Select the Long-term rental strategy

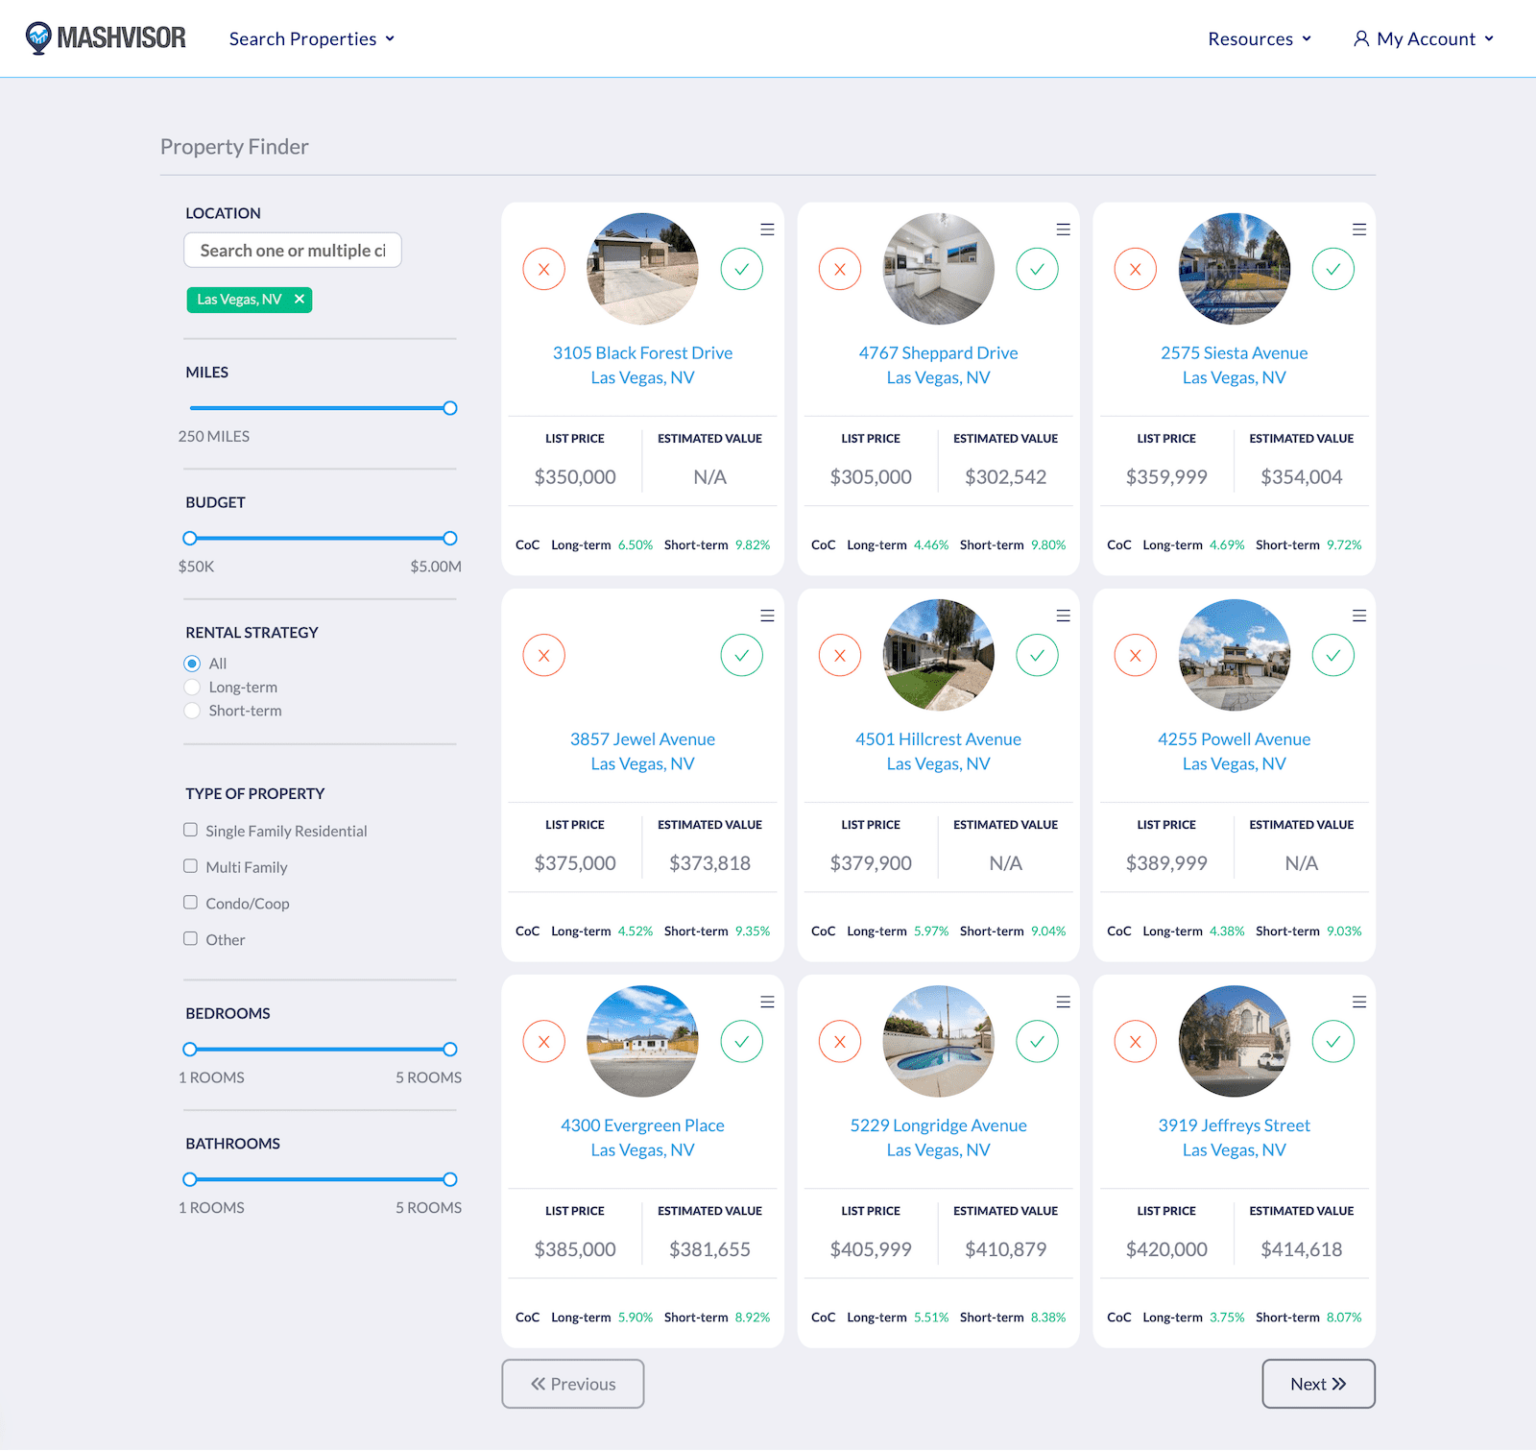[x=192, y=687]
